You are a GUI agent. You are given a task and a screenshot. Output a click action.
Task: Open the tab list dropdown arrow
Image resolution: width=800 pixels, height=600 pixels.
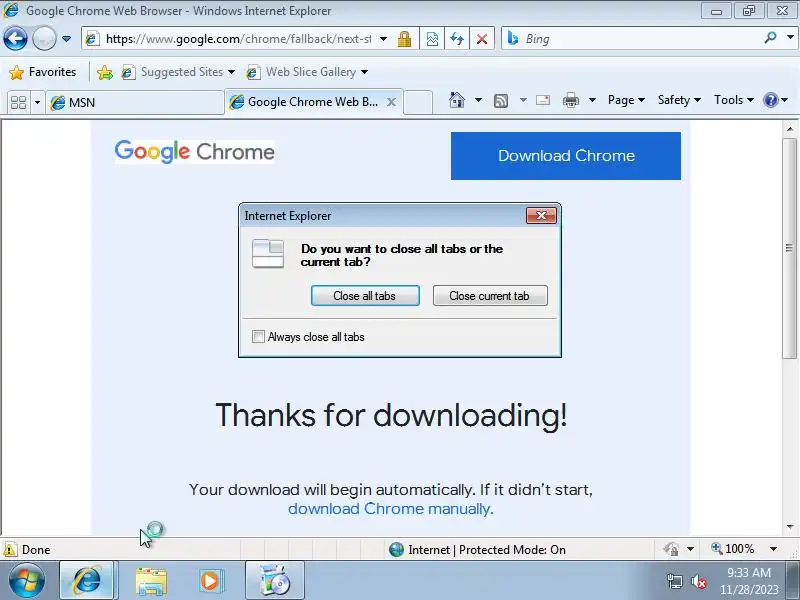pos(37,102)
